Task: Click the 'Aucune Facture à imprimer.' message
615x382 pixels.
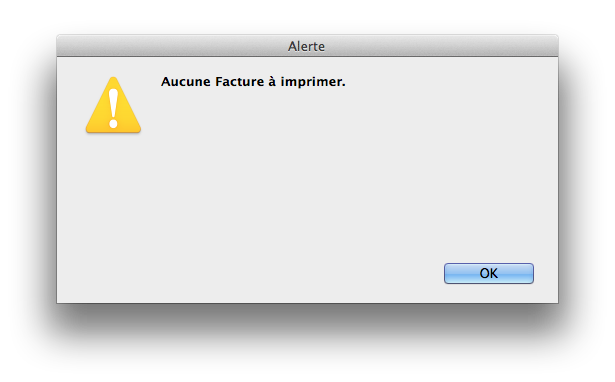Action: click(253, 82)
